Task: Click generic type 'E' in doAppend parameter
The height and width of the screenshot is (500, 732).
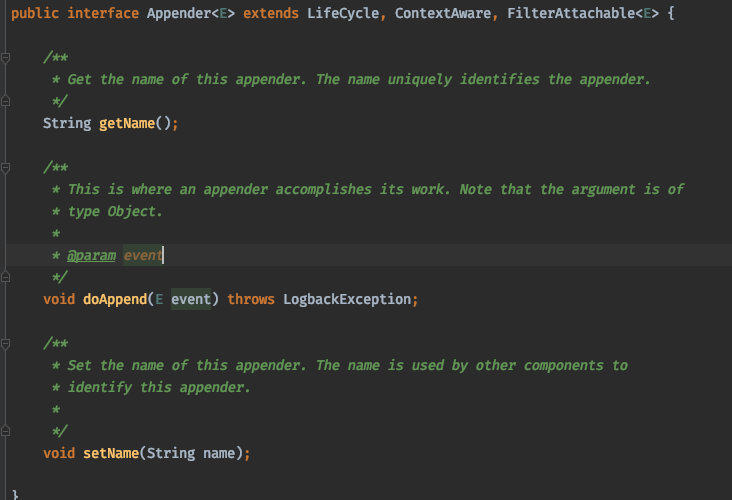Action: click(159, 299)
